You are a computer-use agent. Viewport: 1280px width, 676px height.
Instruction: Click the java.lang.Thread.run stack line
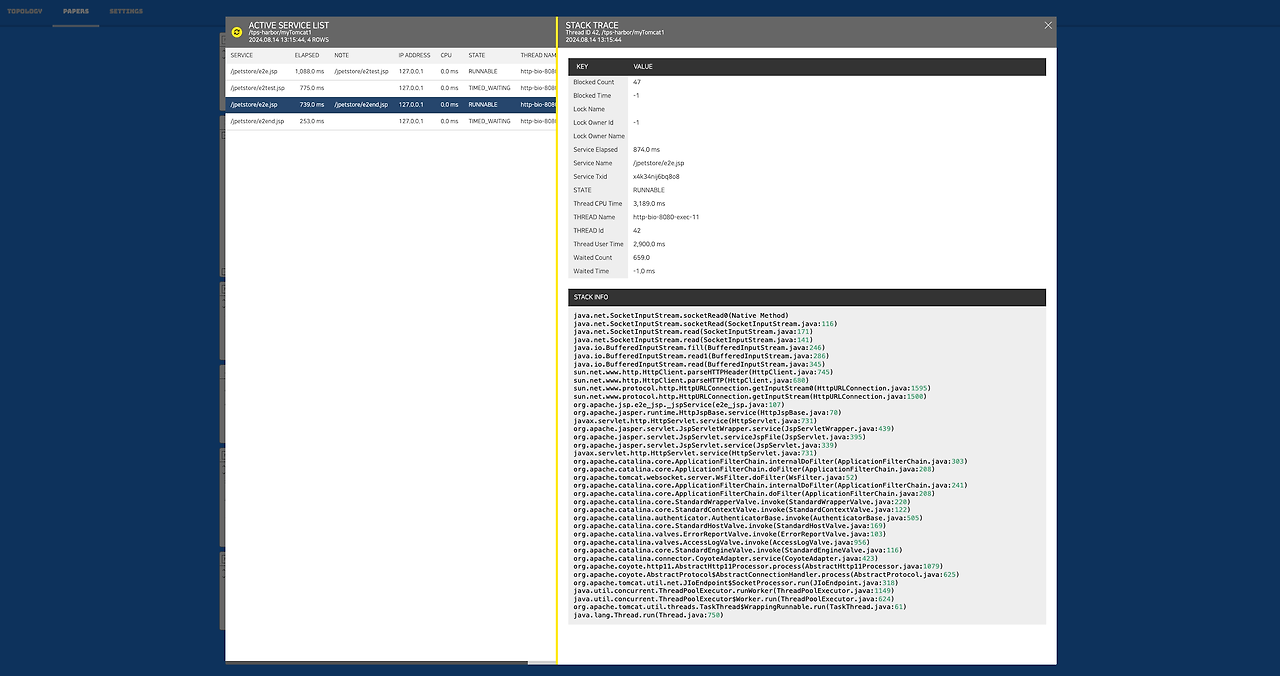tap(648, 615)
